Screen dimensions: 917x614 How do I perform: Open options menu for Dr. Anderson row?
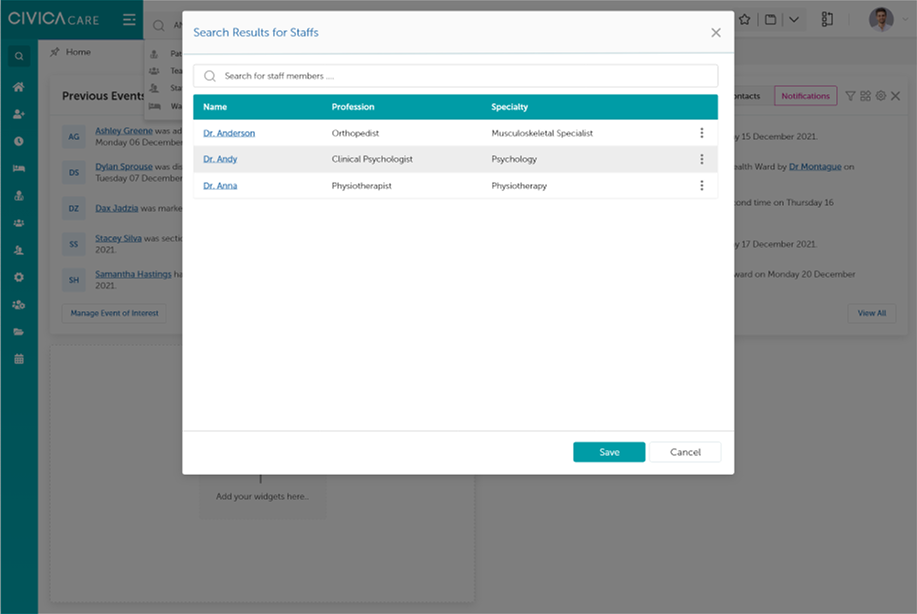(x=702, y=133)
